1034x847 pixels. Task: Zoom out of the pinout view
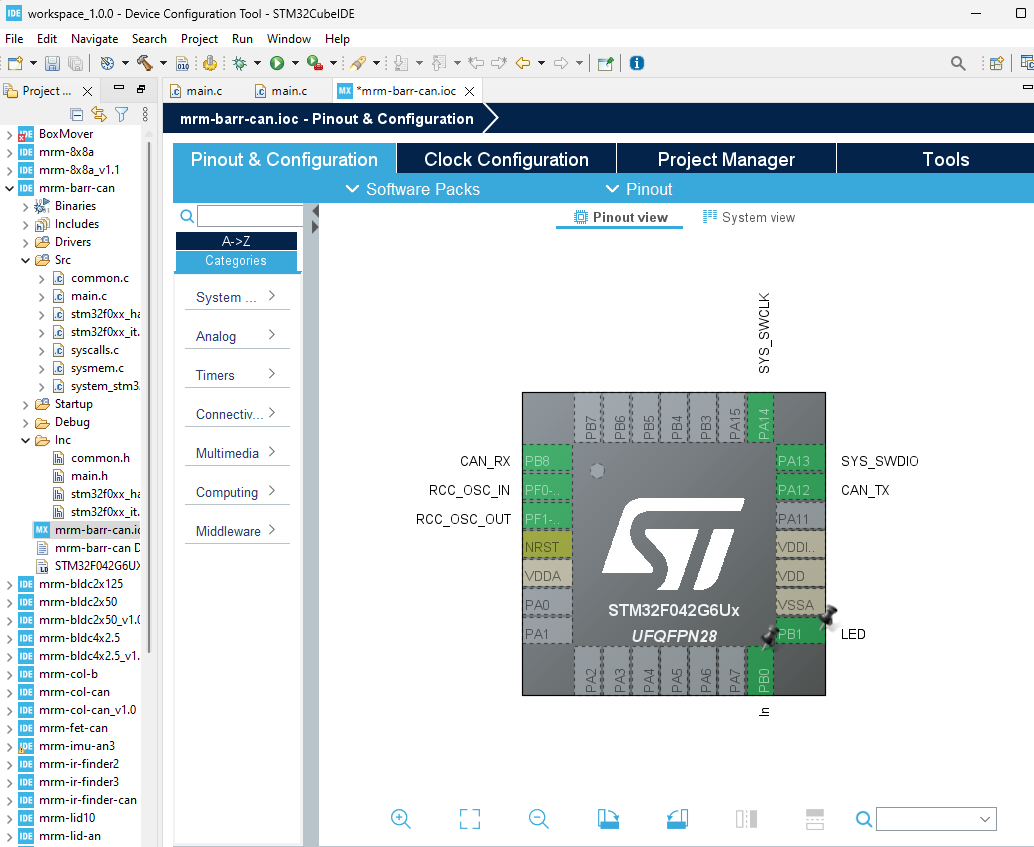pos(539,819)
